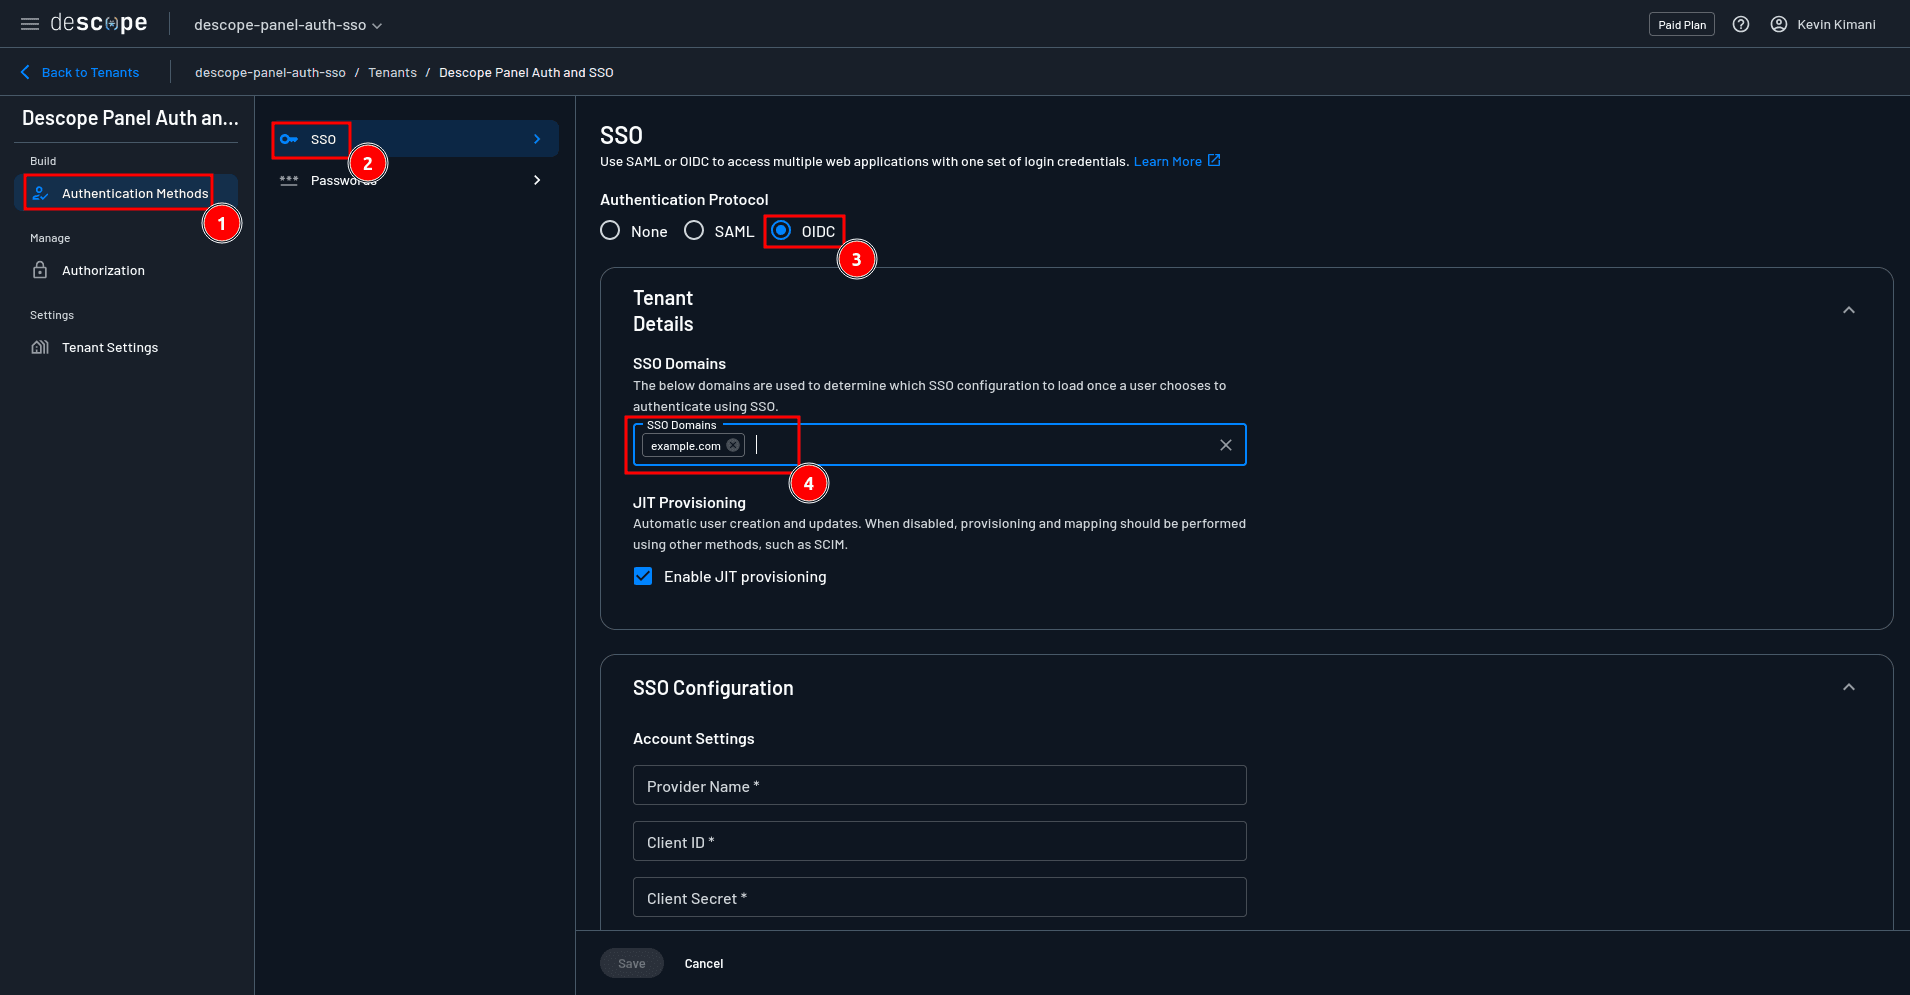Collapse the Tenant Details section

[1847, 310]
